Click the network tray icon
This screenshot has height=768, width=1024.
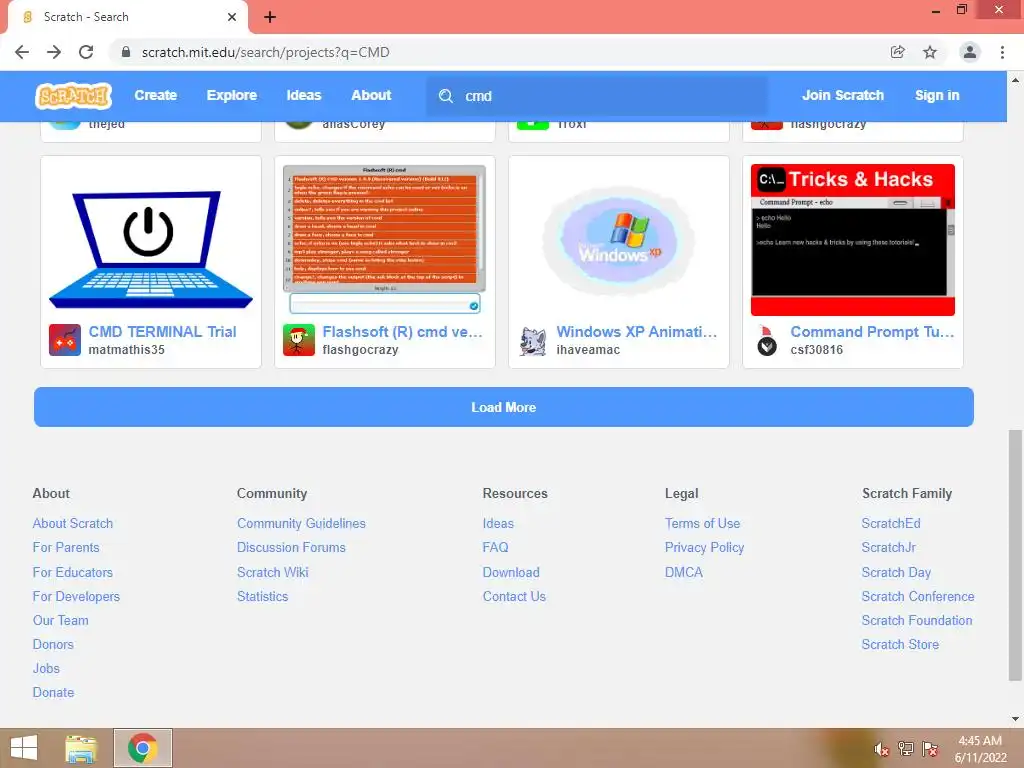(x=906, y=749)
